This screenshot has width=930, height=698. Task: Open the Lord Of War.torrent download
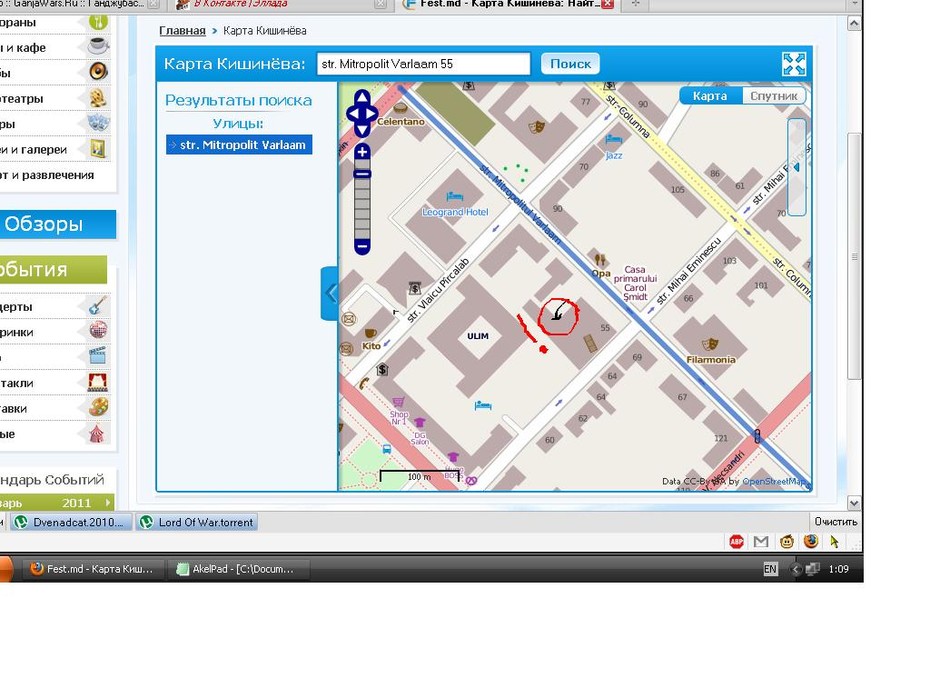[197, 522]
